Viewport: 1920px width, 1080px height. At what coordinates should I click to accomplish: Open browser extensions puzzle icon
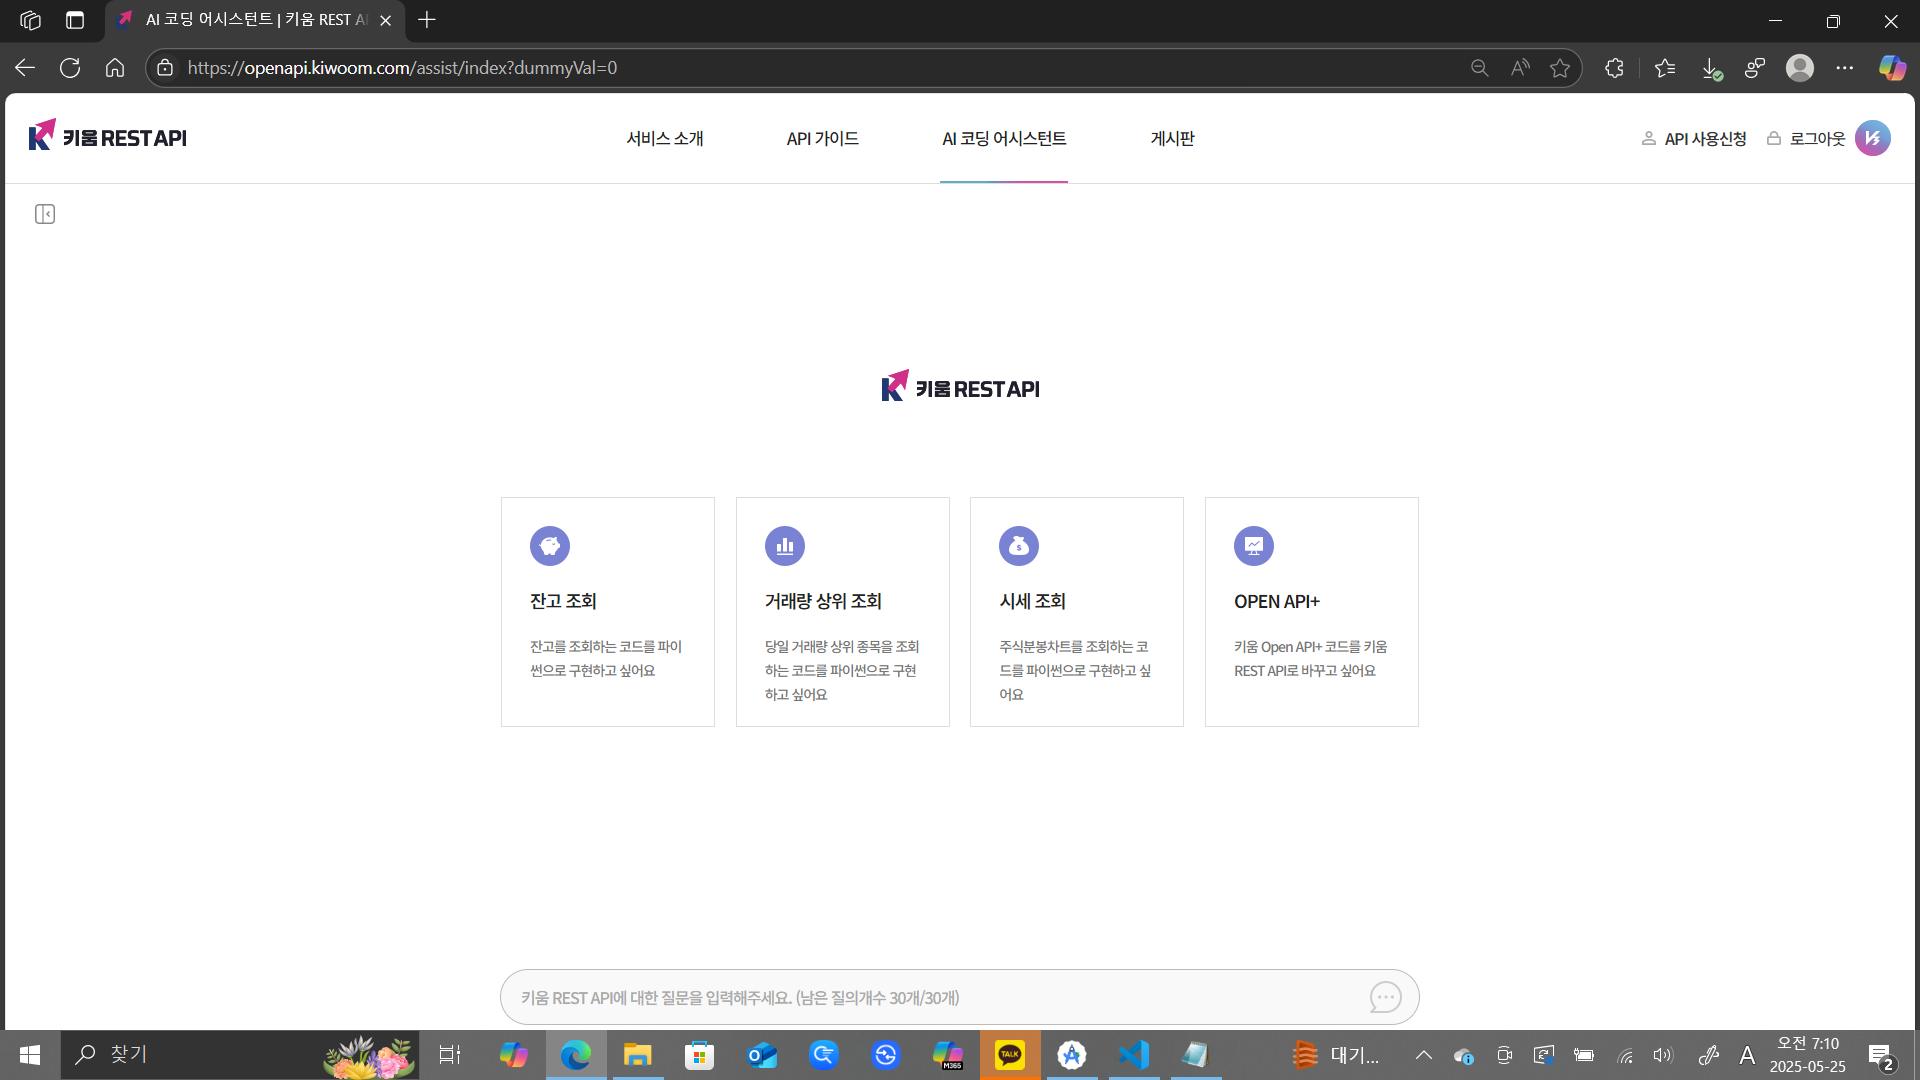pos(1614,68)
